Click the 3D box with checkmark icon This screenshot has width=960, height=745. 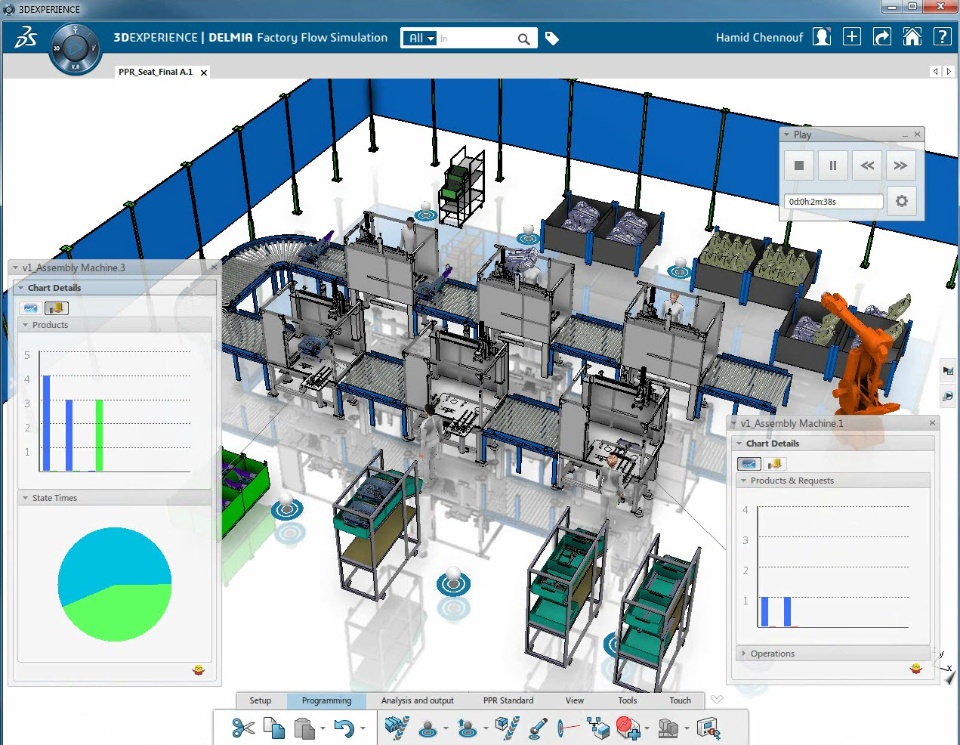(x=507, y=728)
